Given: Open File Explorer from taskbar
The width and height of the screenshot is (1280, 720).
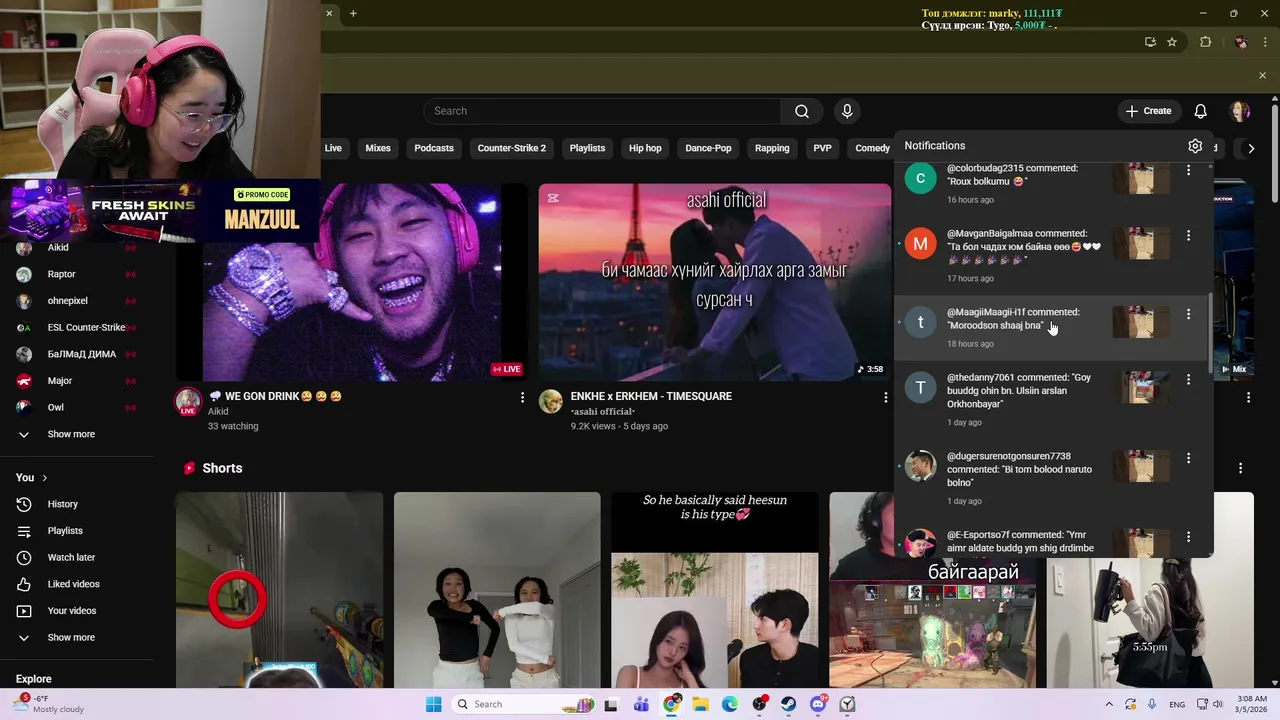Looking at the screenshot, I should 701,704.
